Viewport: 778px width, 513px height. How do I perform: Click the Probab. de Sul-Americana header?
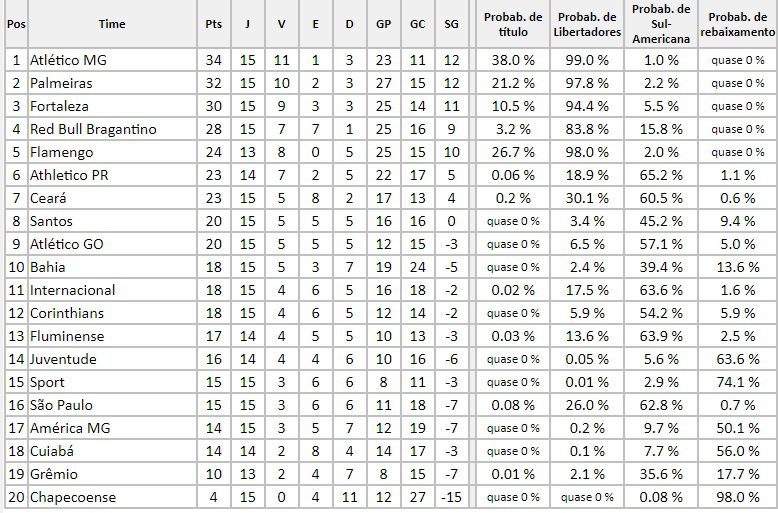pos(661,24)
